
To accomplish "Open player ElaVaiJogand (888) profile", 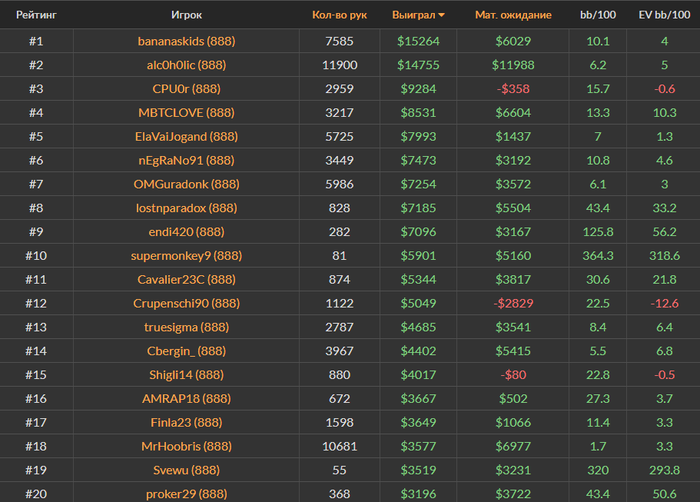I will click(186, 136).
